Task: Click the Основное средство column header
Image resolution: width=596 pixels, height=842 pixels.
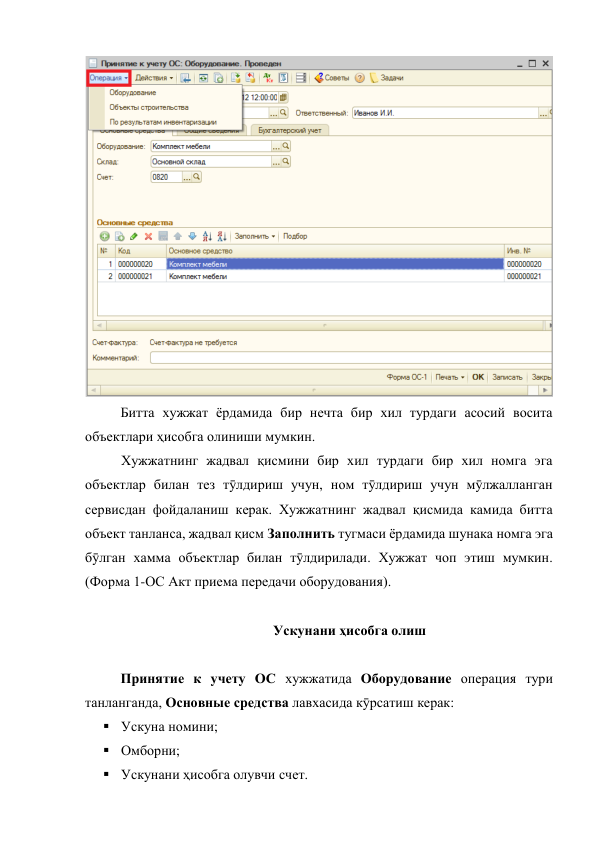Action: click(x=335, y=251)
